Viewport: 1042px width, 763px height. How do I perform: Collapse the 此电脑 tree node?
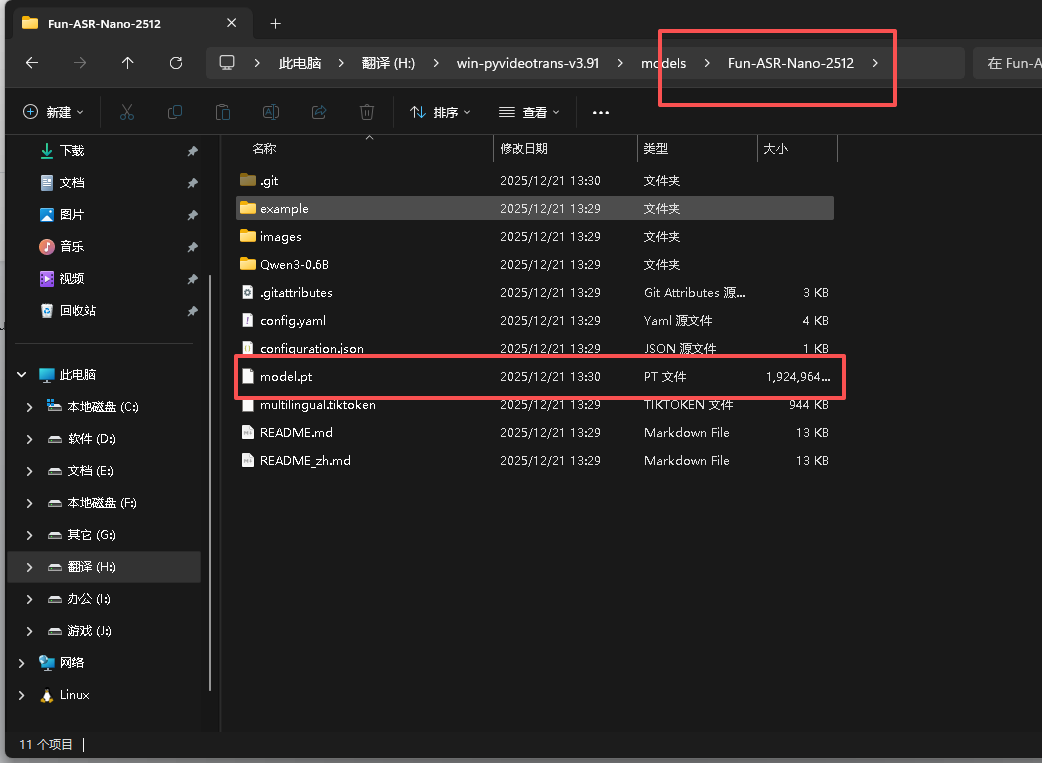[21, 375]
